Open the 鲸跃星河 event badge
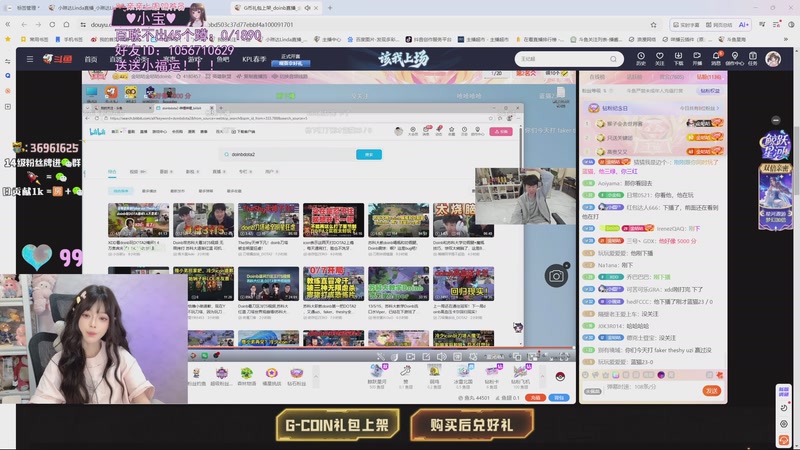Screen dimensions: 800x450 click(776, 146)
